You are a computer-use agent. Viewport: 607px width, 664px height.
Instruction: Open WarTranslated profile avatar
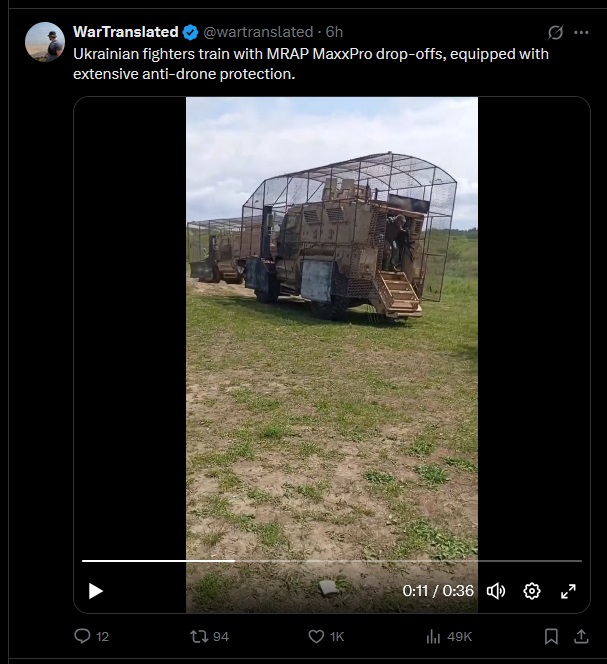tap(45, 42)
